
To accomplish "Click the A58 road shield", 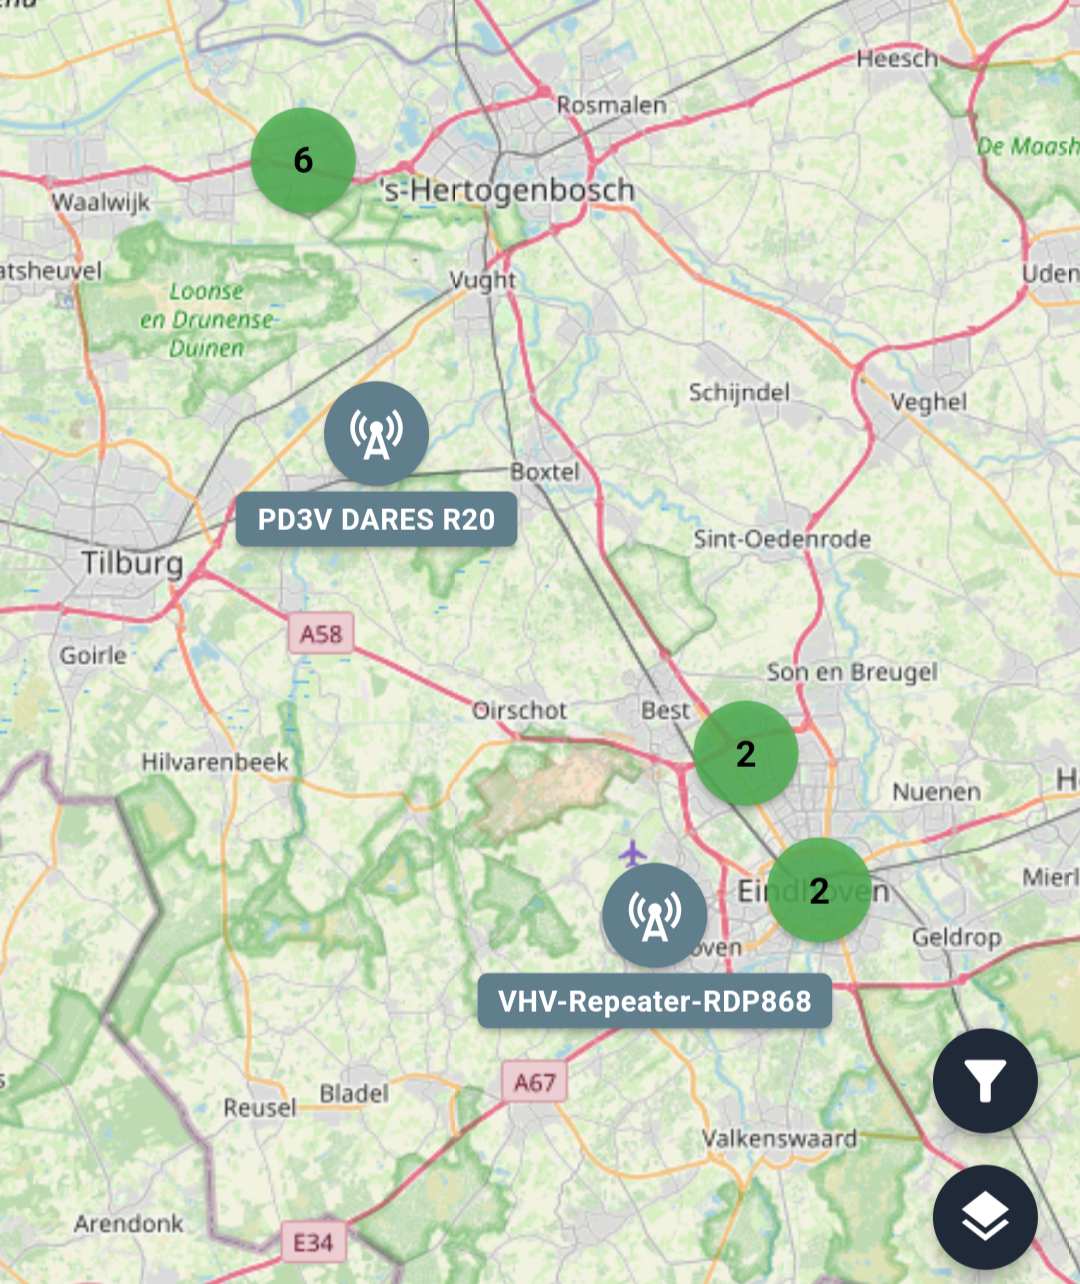I will 321,634.
